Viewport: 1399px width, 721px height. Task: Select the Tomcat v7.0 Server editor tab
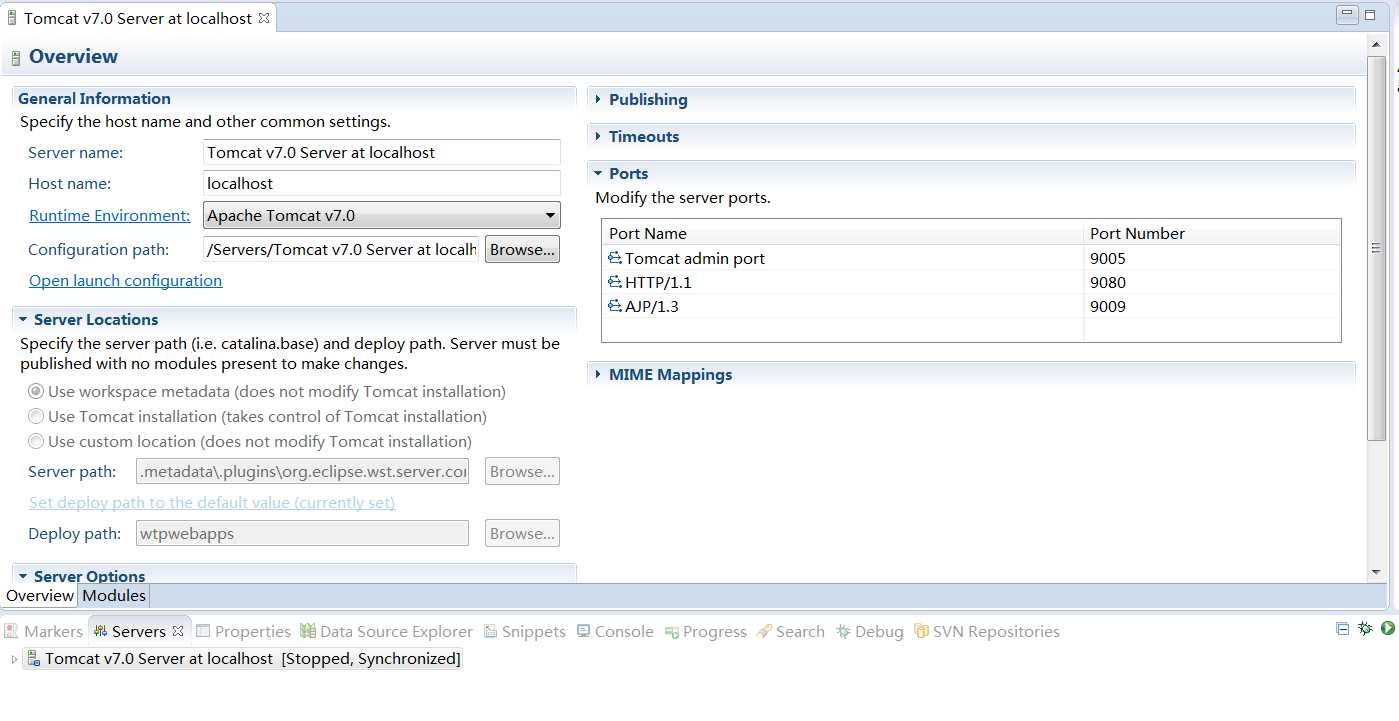pos(138,18)
